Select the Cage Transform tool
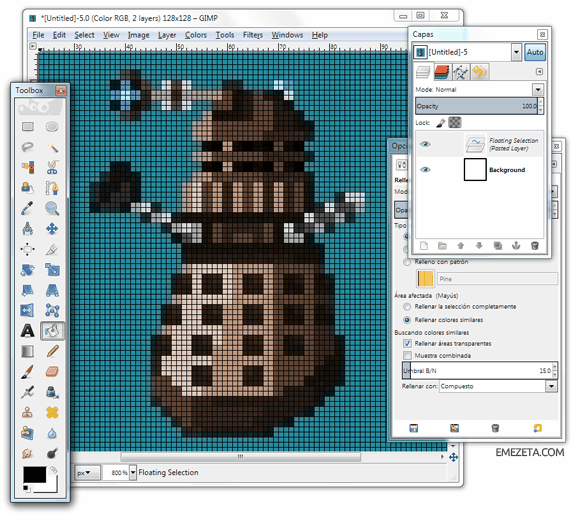 coord(52,311)
